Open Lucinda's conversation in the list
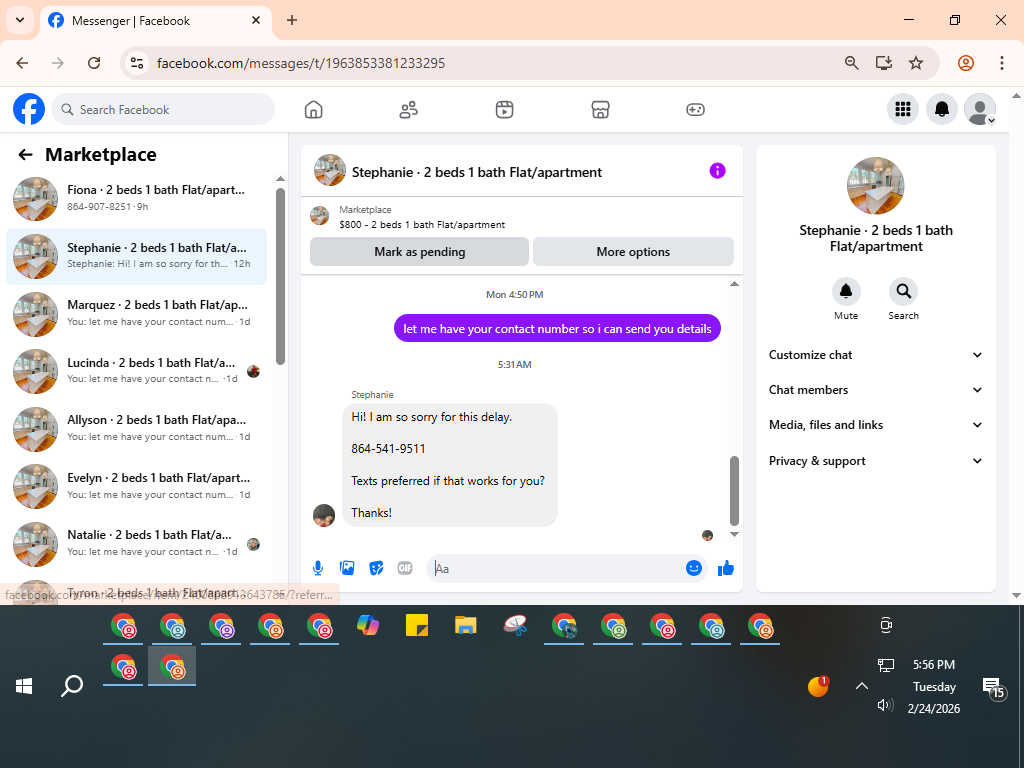Screen dimensions: 1024x768 (x=136, y=371)
